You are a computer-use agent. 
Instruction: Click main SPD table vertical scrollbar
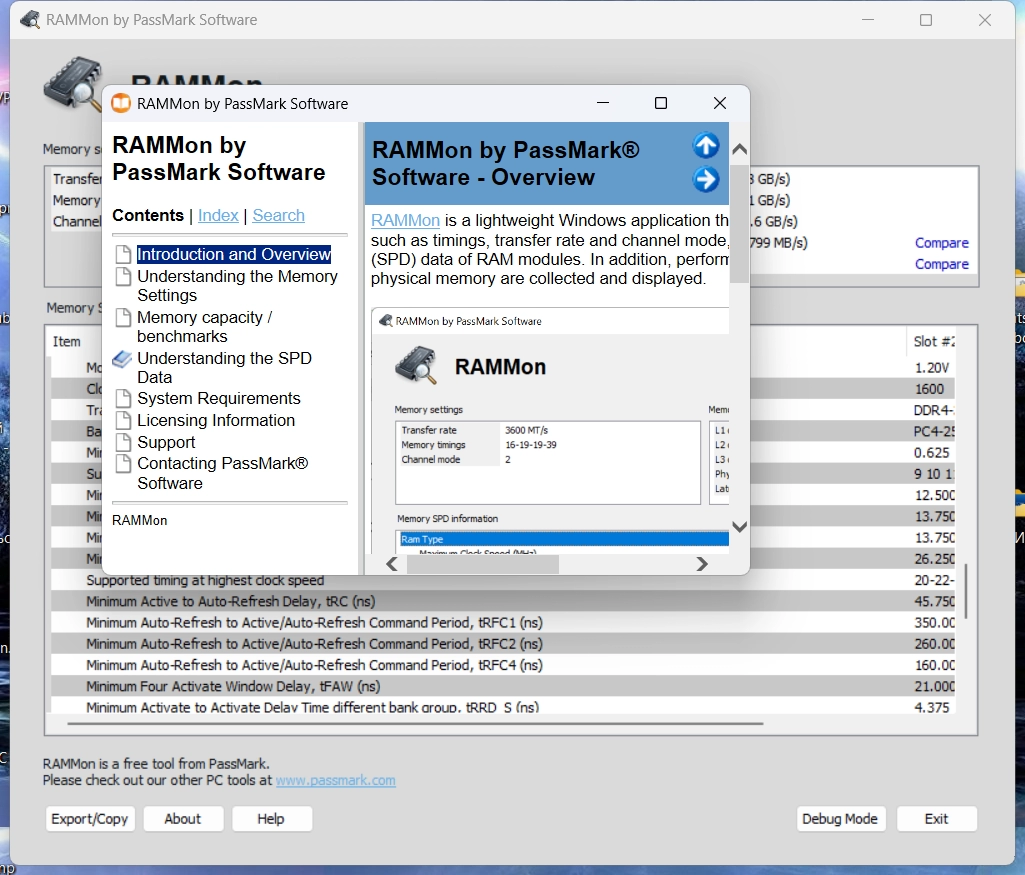click(x=966, y=591)
